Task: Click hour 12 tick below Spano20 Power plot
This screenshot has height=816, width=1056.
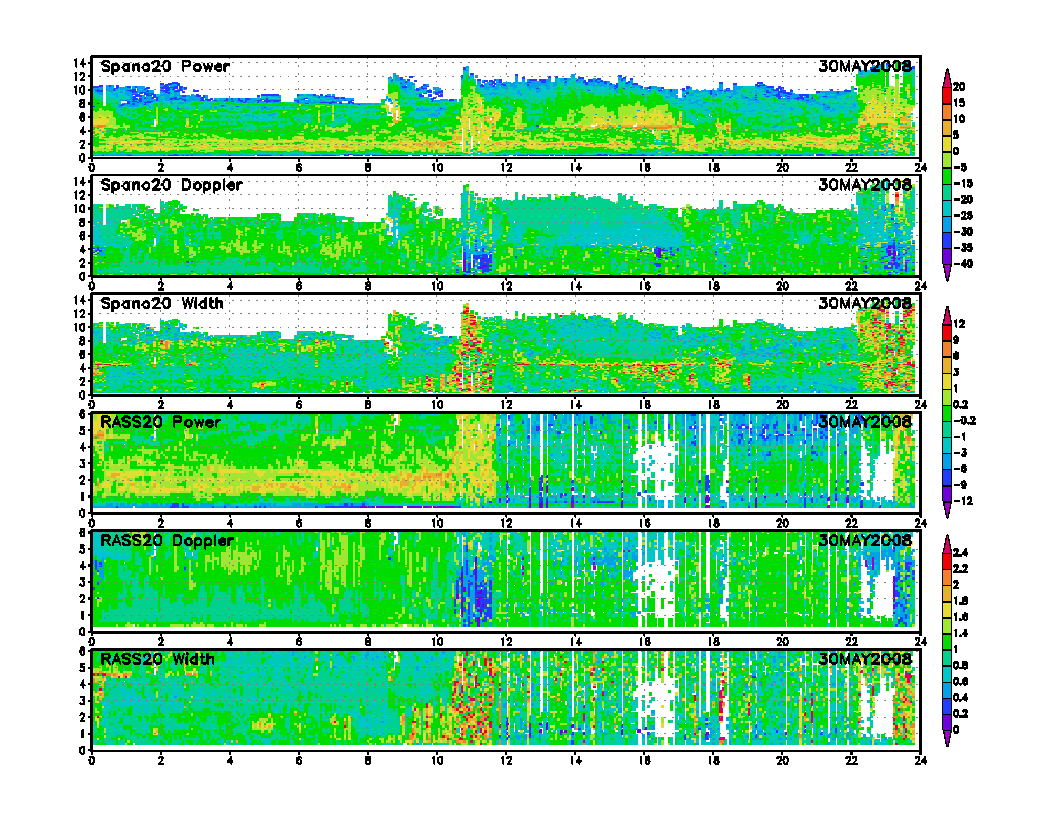Action: 506,167
